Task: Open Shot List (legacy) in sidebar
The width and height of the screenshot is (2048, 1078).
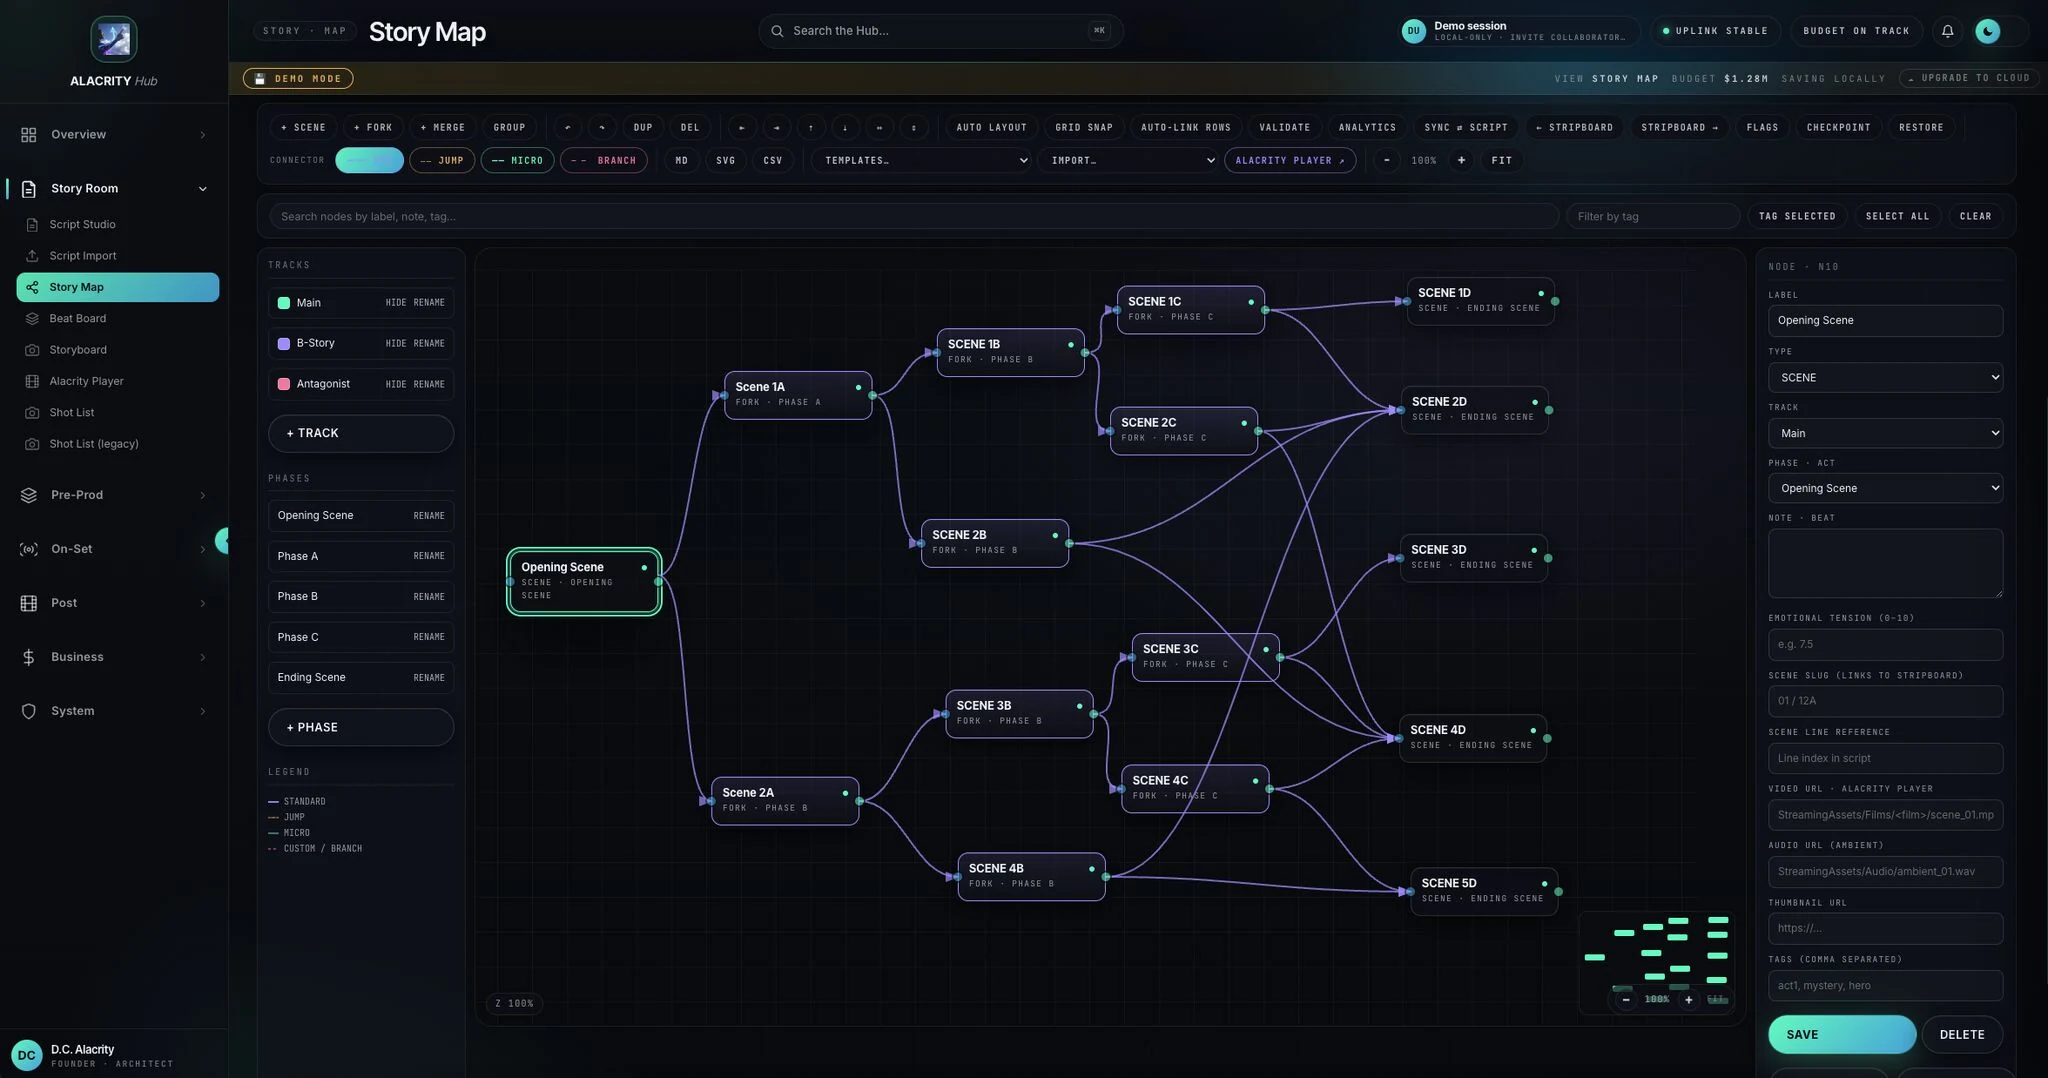Action: point(118,444)
